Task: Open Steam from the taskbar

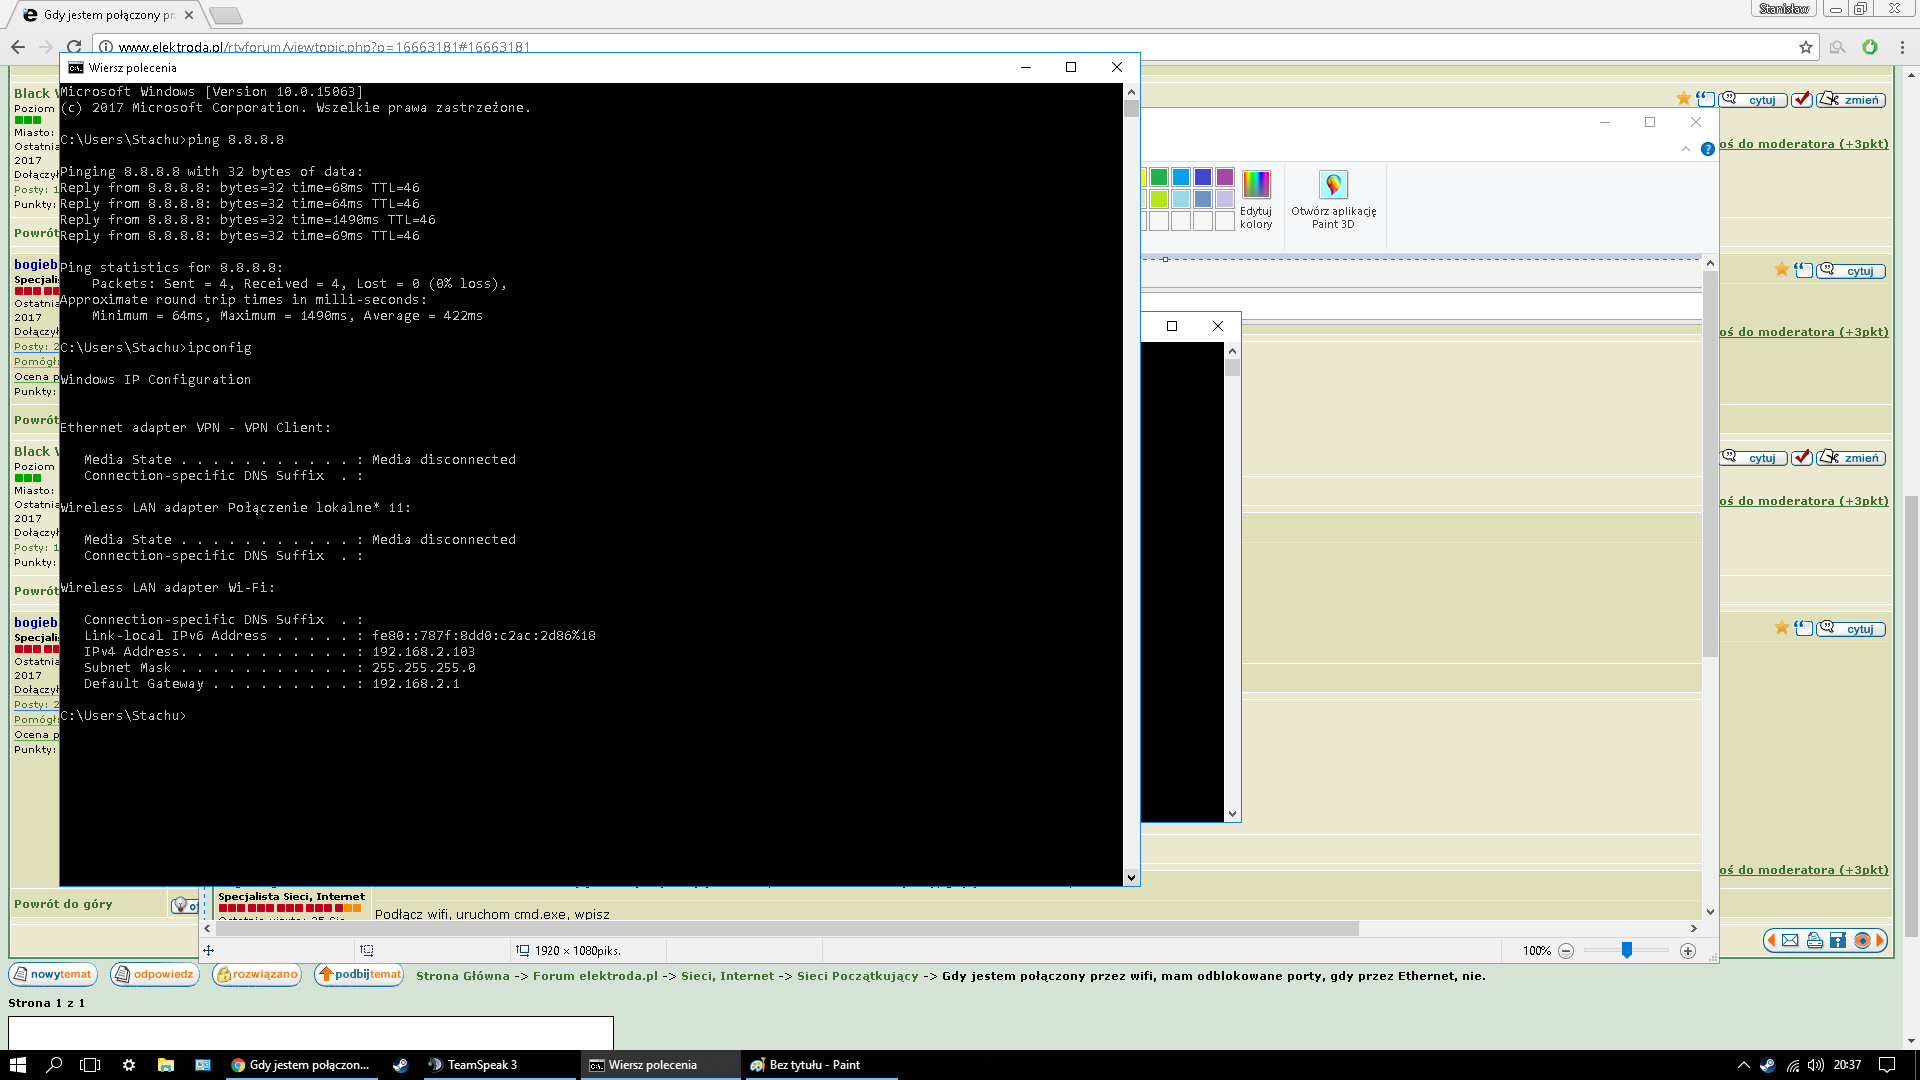Action: 400,1065
